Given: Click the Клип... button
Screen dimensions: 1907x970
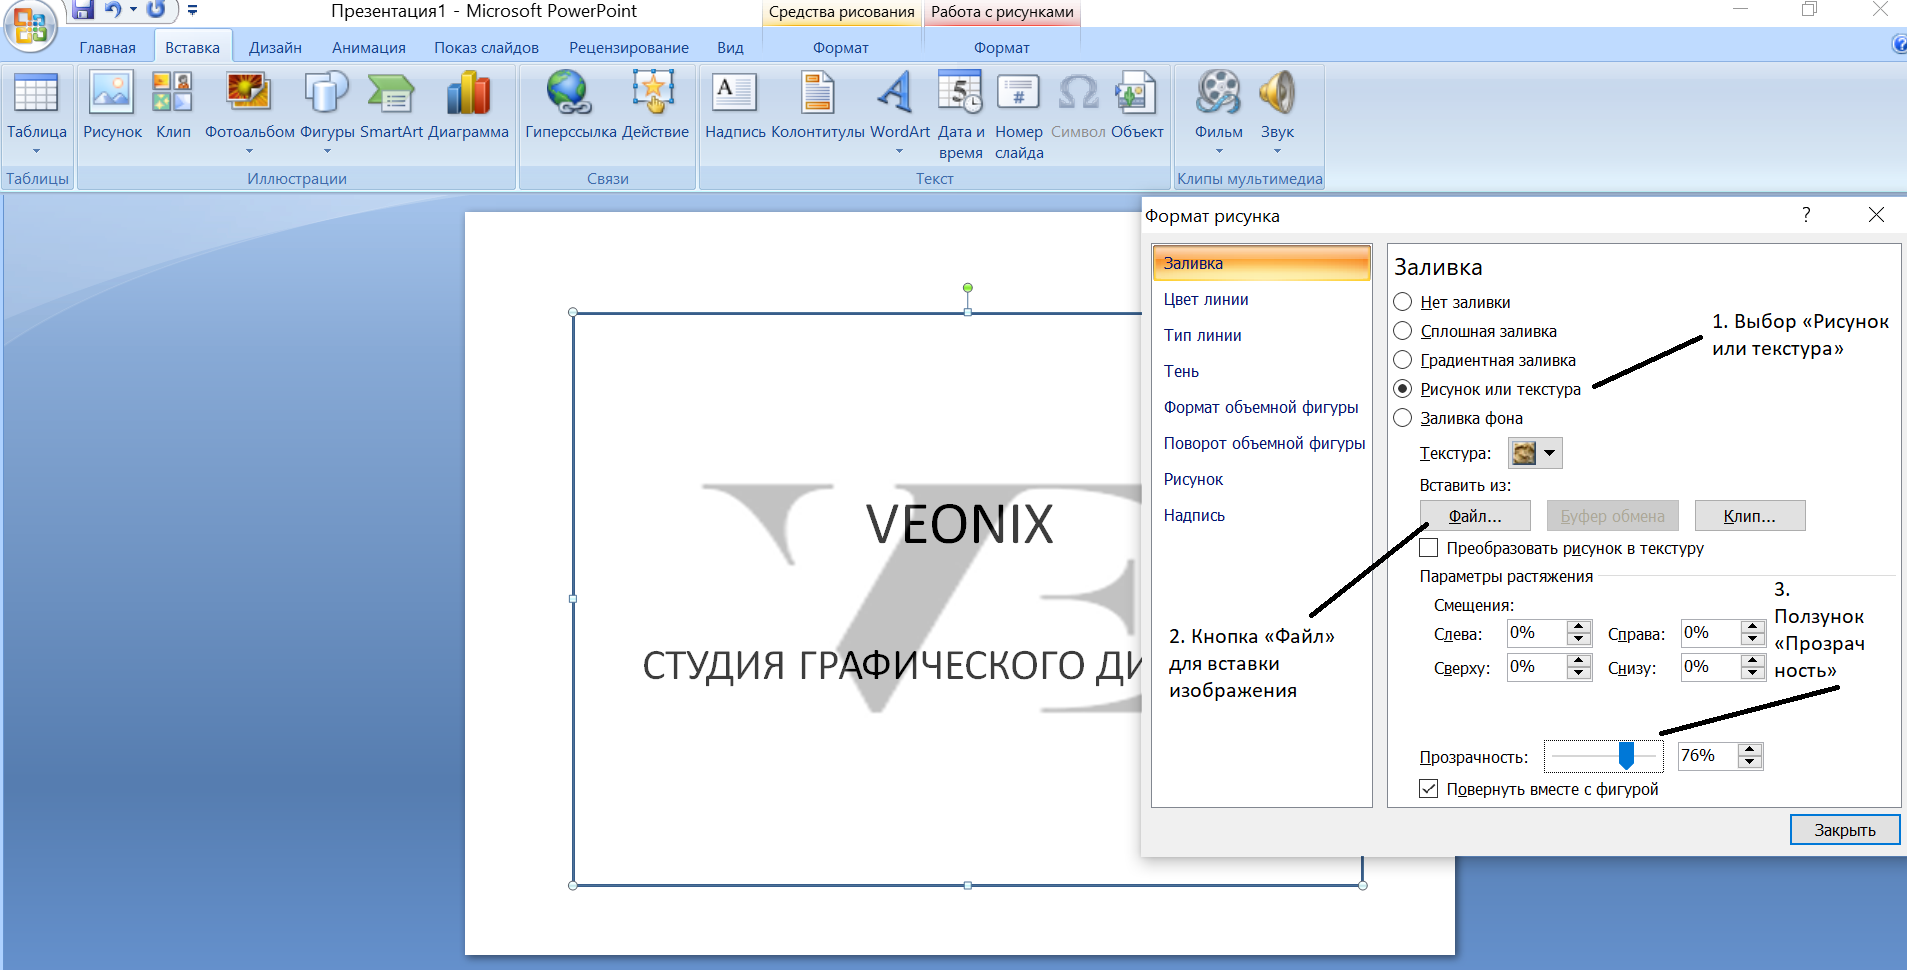Looking at the screenshot, I should (1750, 516).
